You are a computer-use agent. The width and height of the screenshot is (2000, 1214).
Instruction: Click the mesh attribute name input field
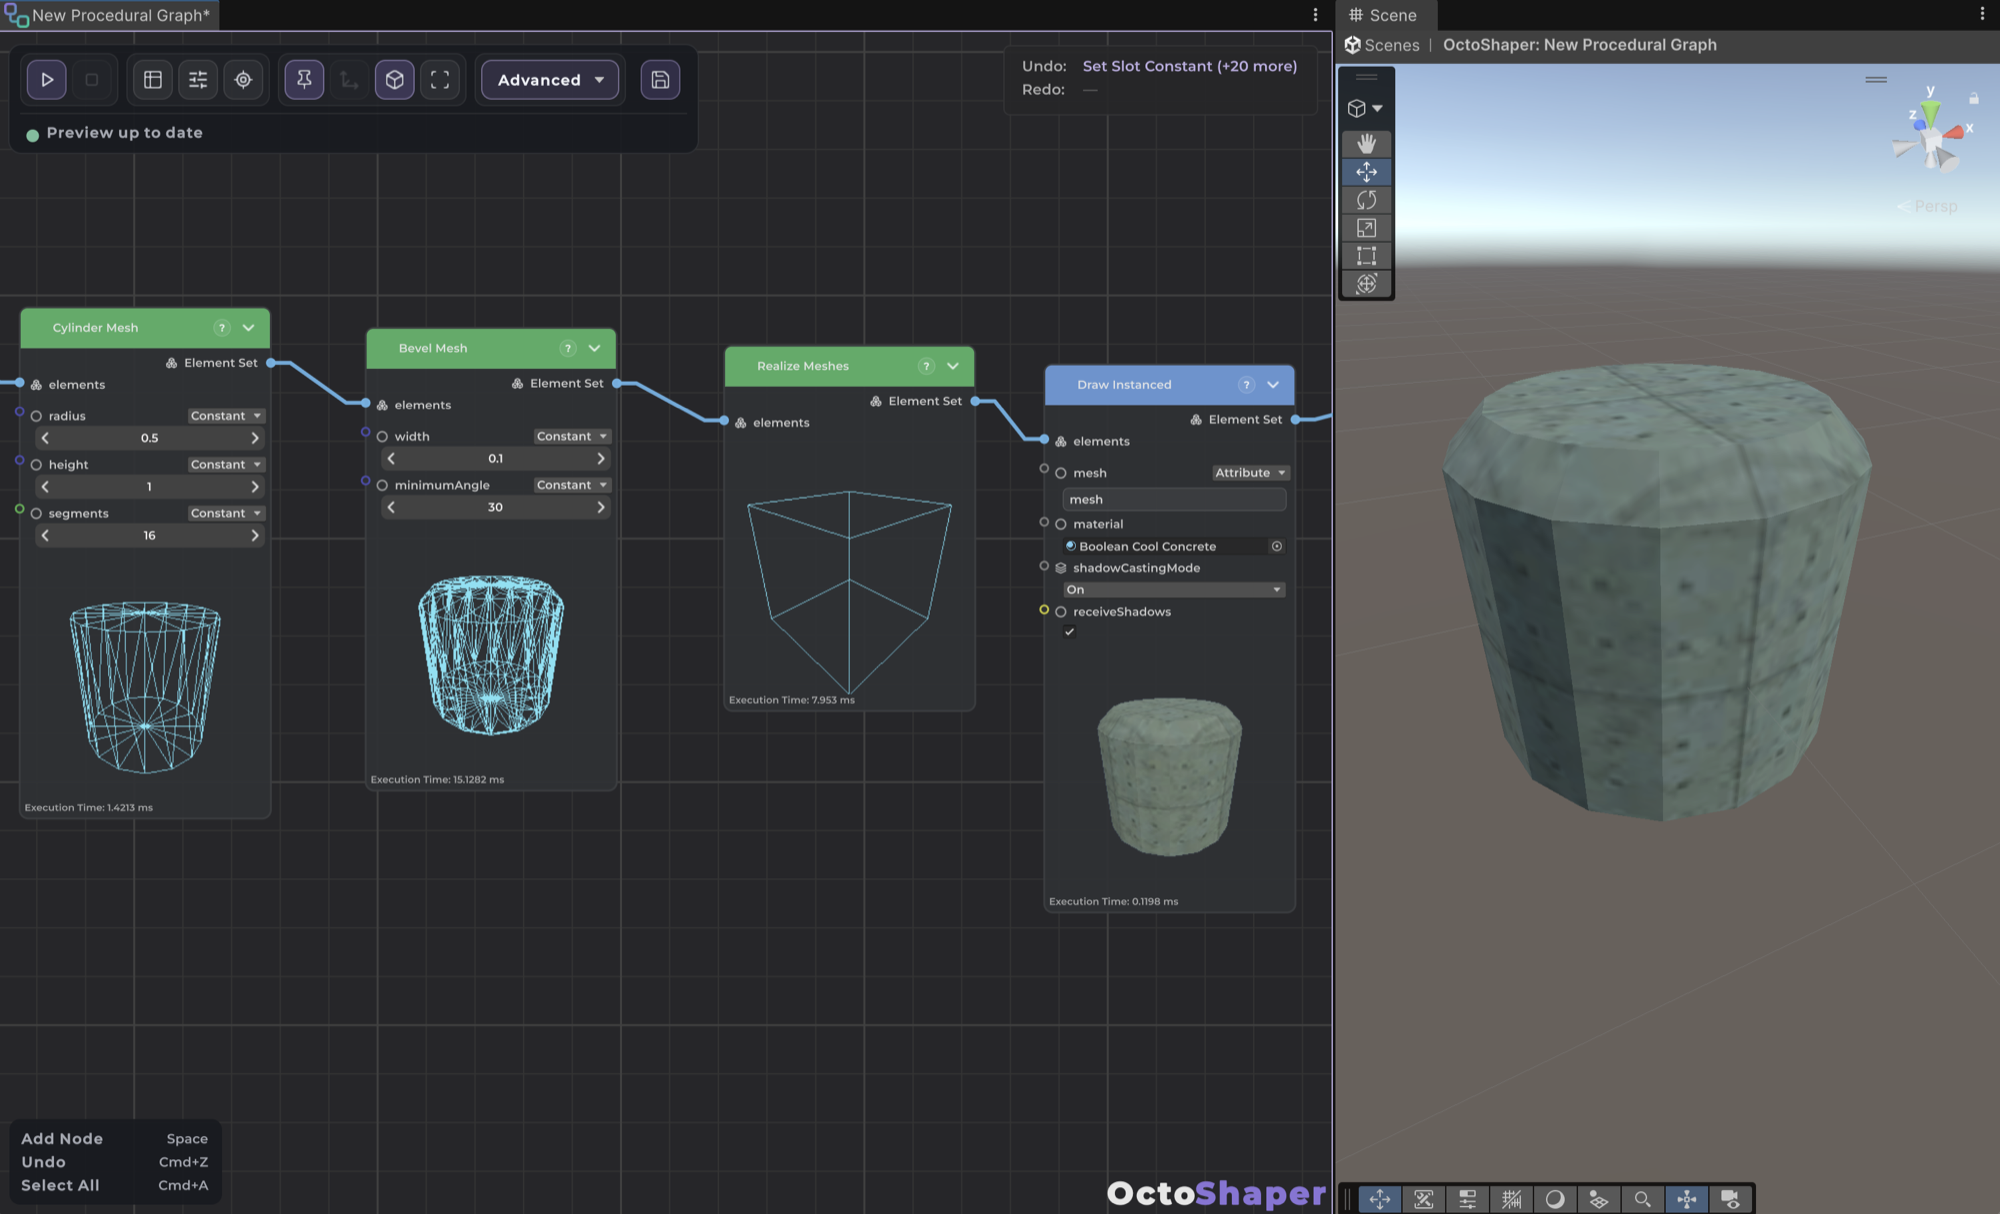click(x=1174, y=500)
